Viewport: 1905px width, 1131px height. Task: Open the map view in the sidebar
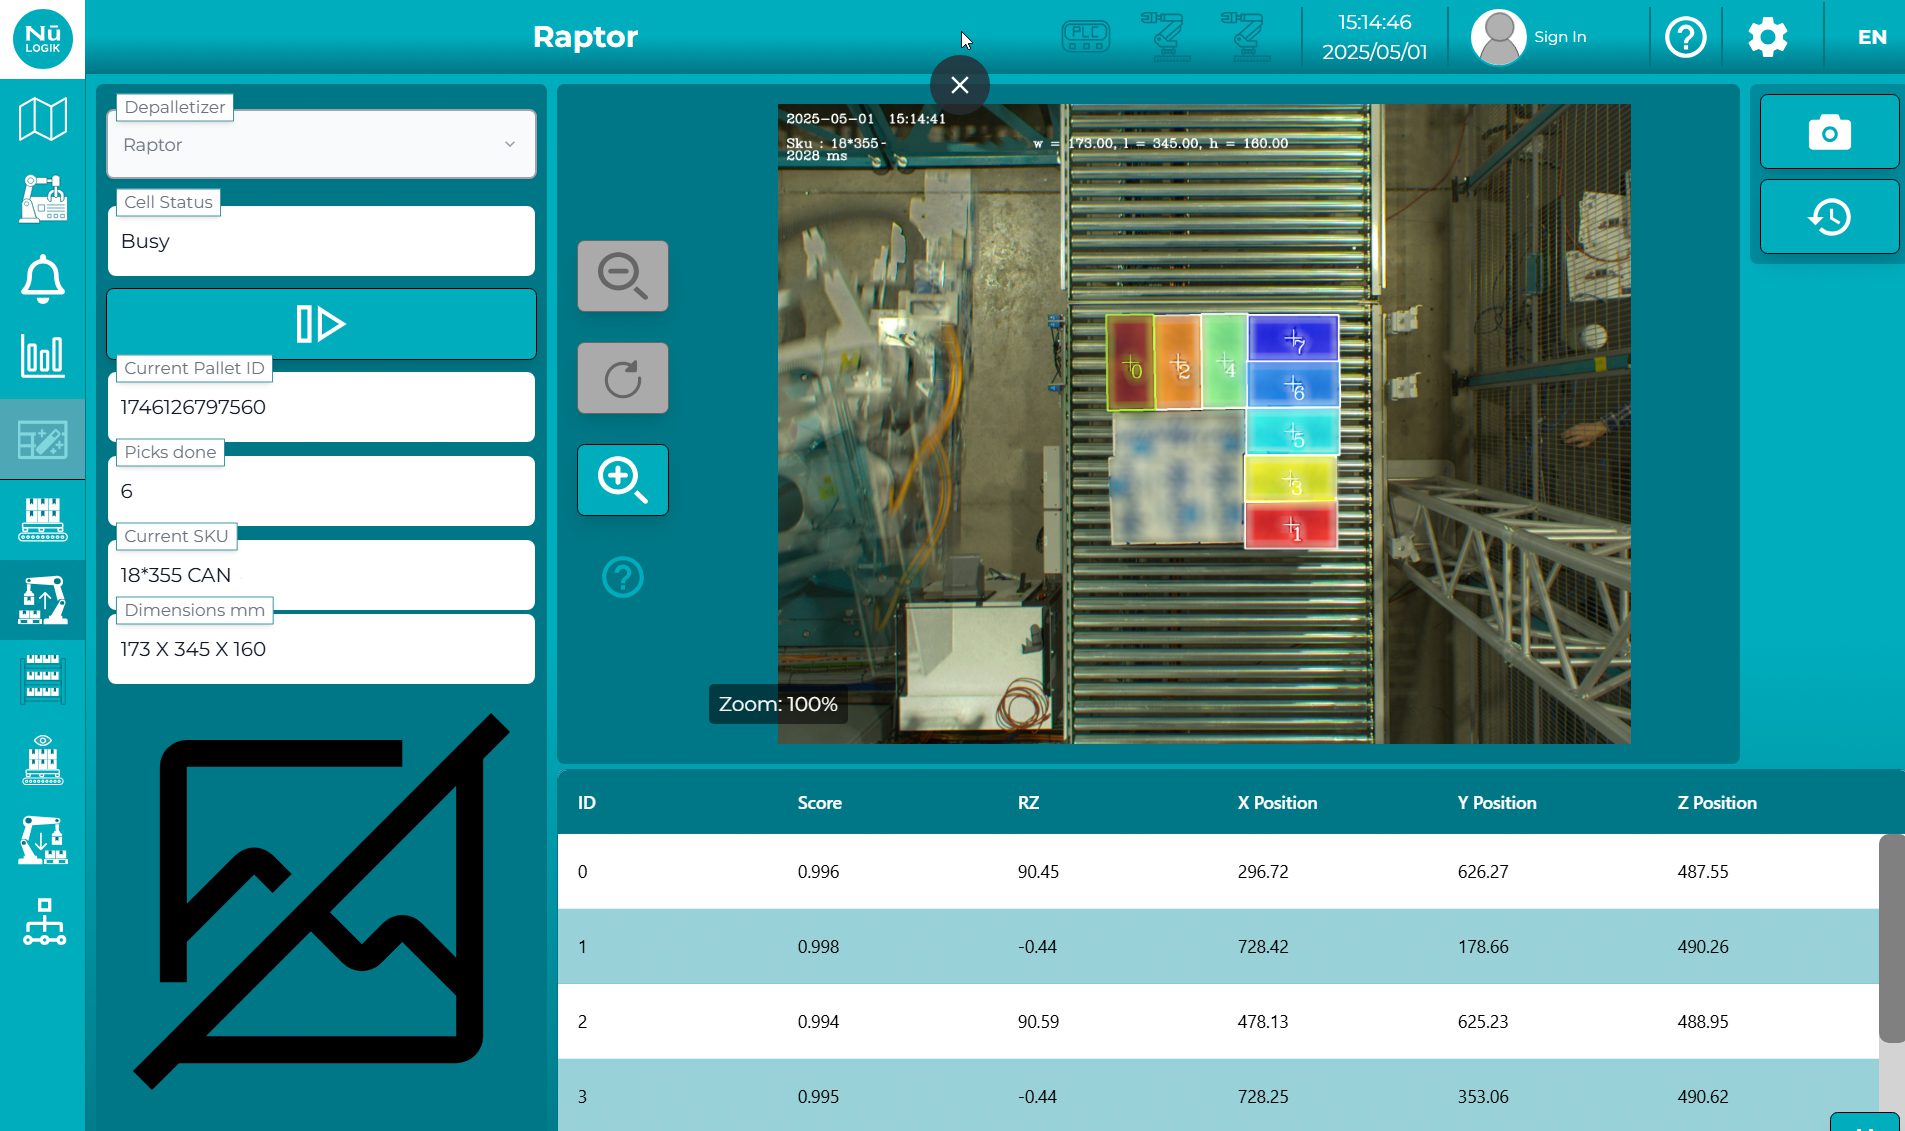point(43,117)
